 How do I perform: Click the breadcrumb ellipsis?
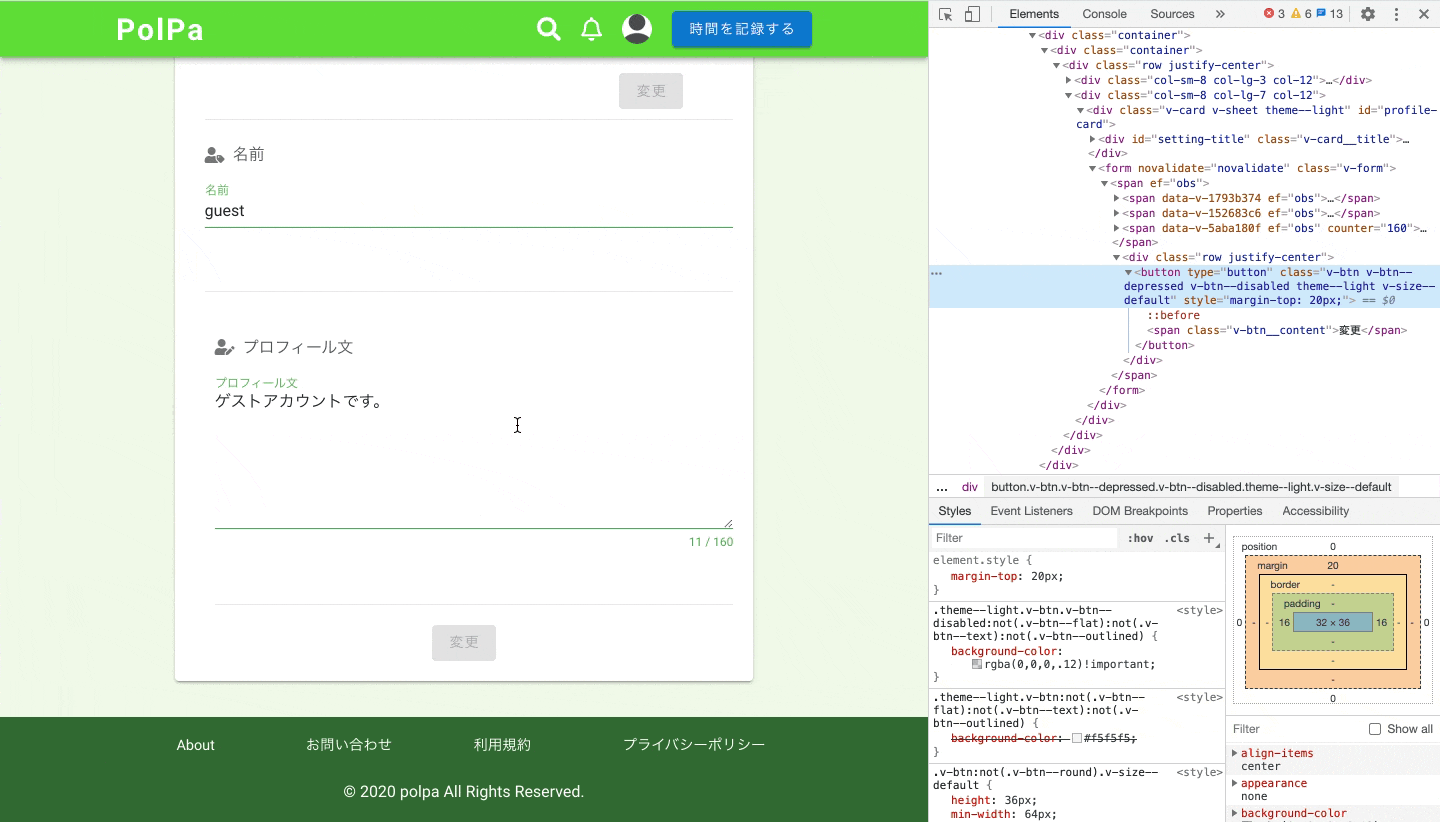[941, 487]
